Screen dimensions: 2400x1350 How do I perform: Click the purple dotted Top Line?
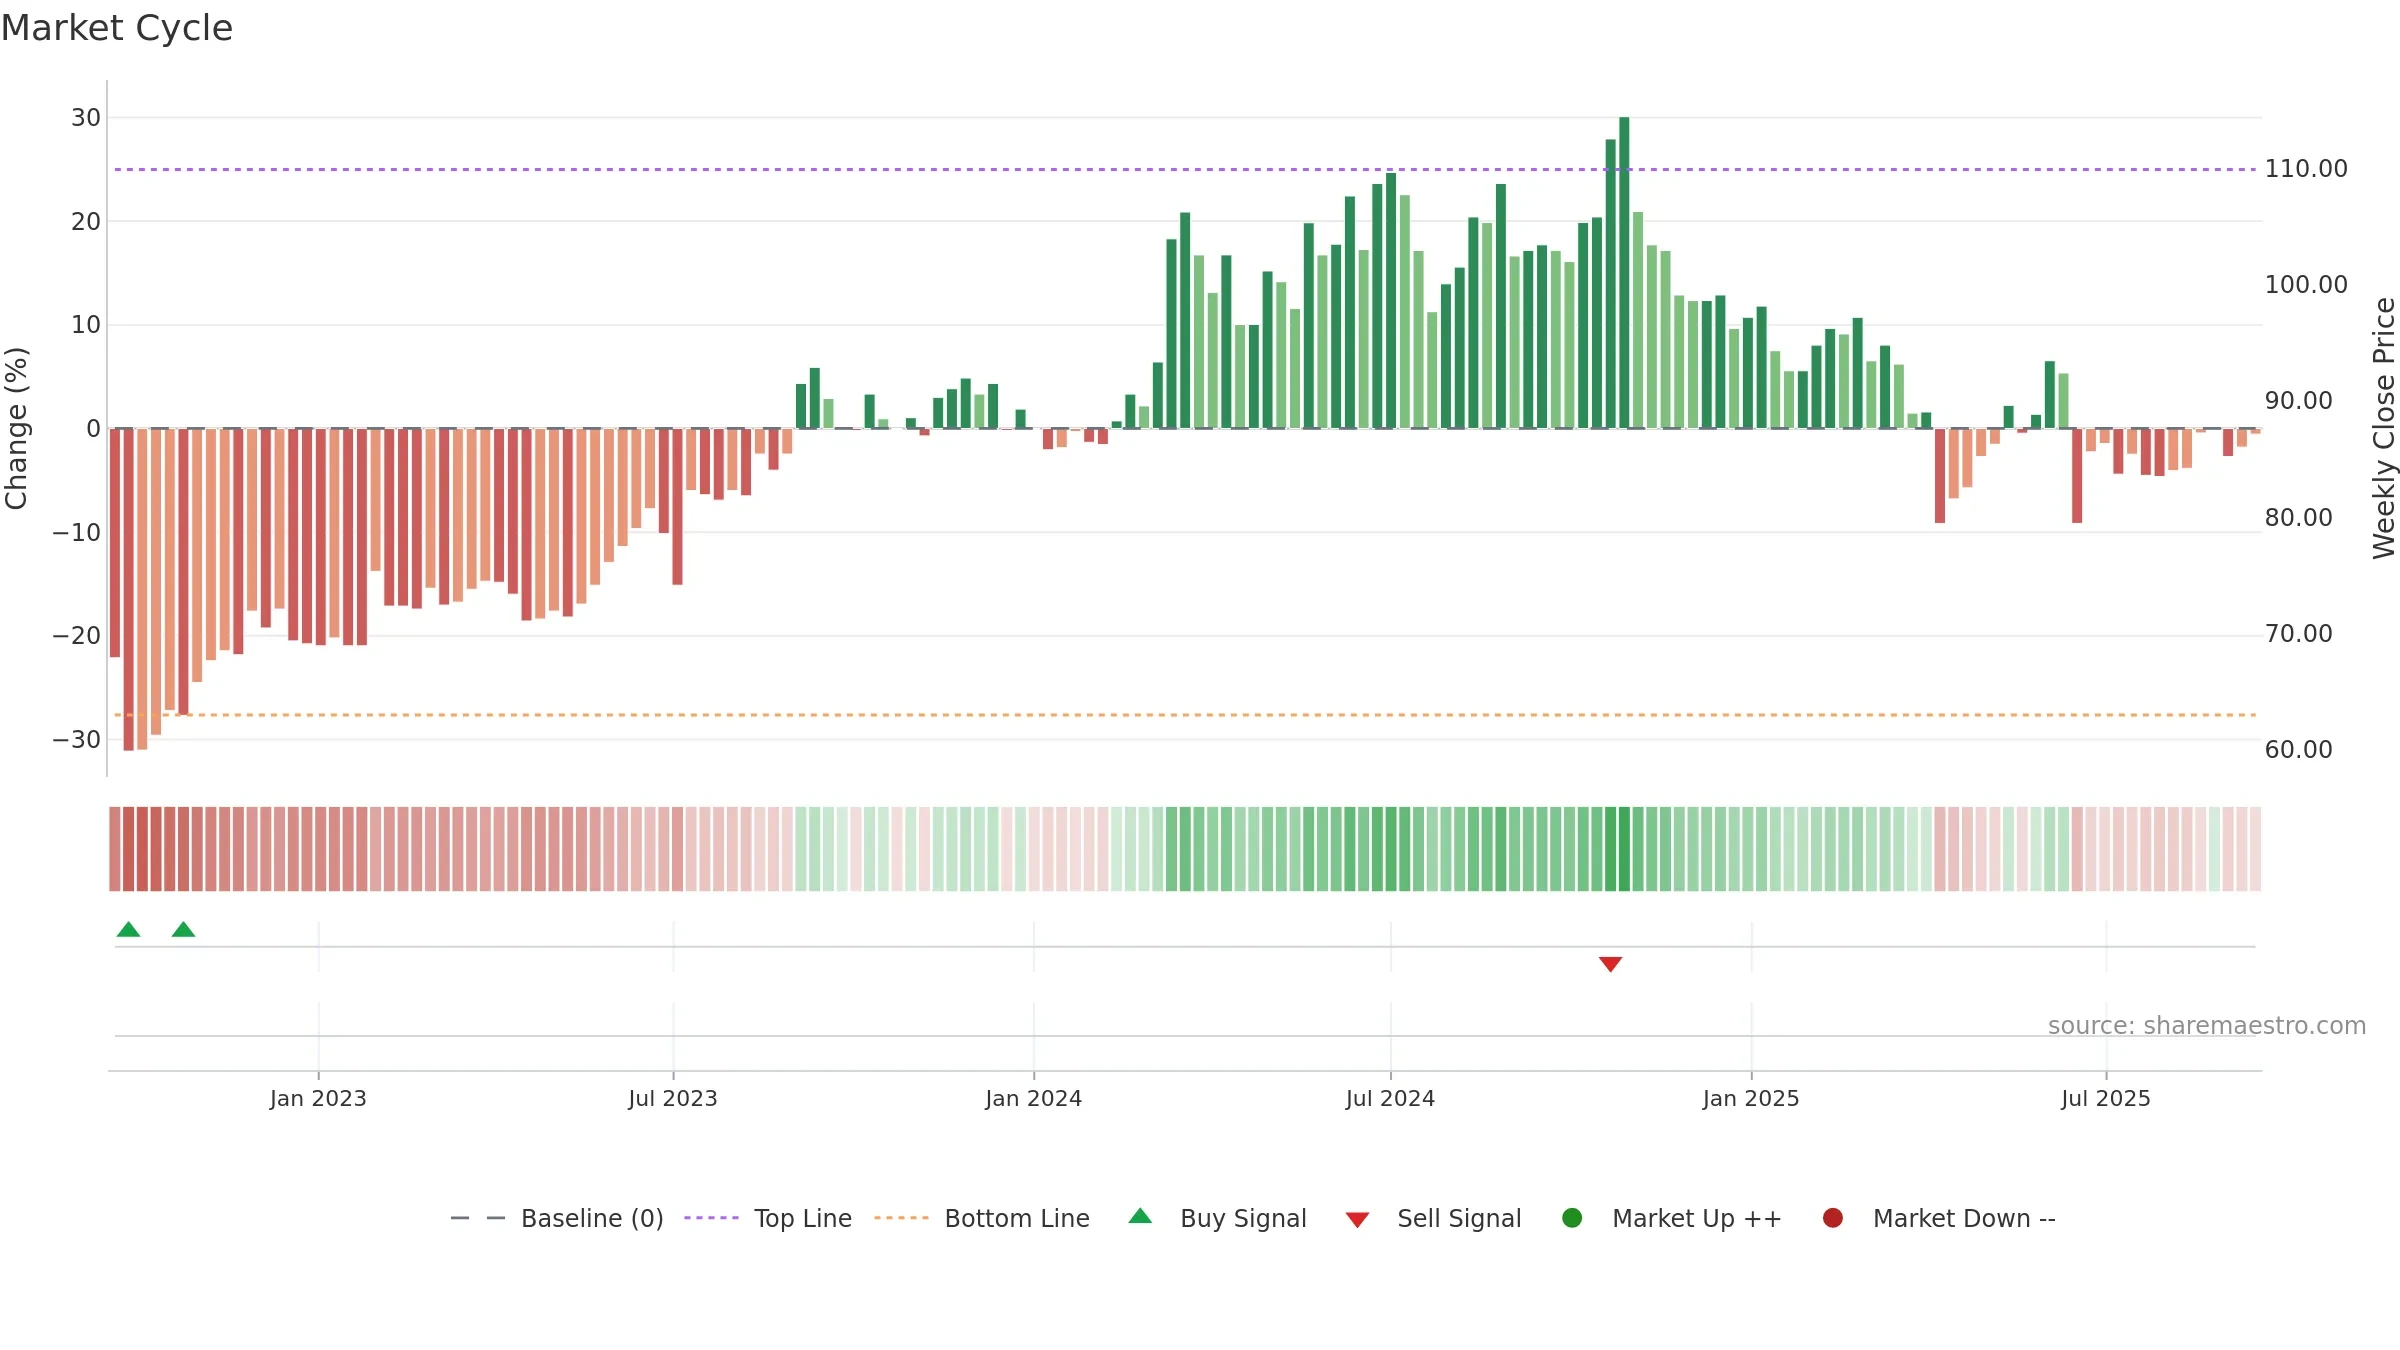tap(1185, 169)
